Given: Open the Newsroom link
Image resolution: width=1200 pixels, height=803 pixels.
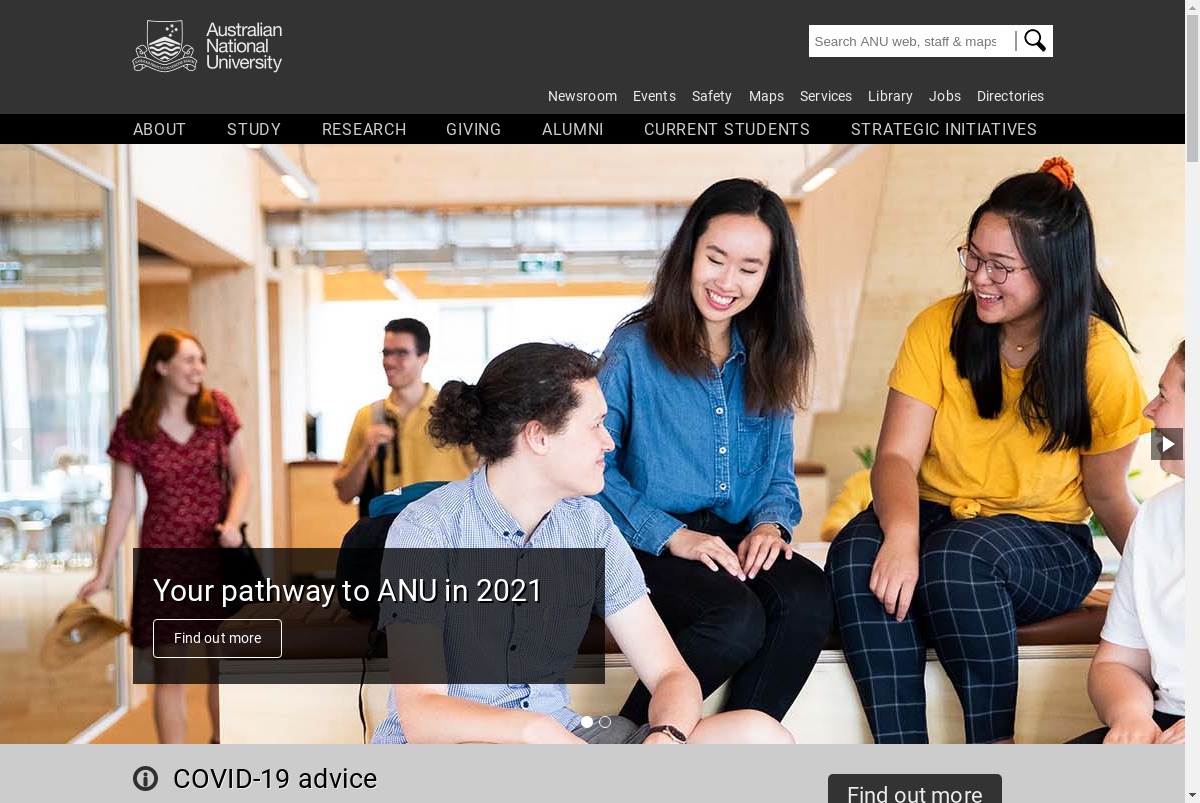Looking at the screenshot, I should click(x=582, y=96).
